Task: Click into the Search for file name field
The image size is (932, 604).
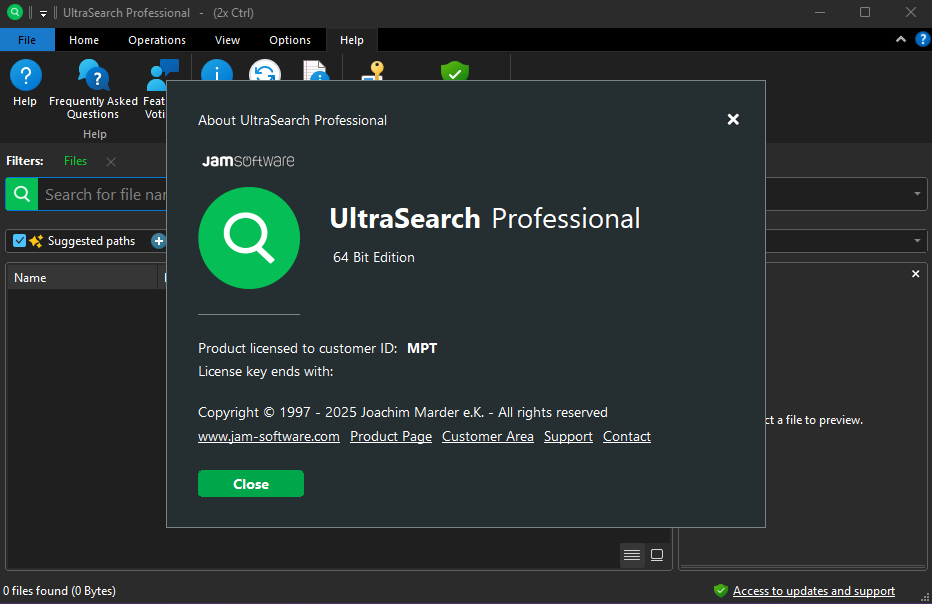Action: (x=102, y=194)
